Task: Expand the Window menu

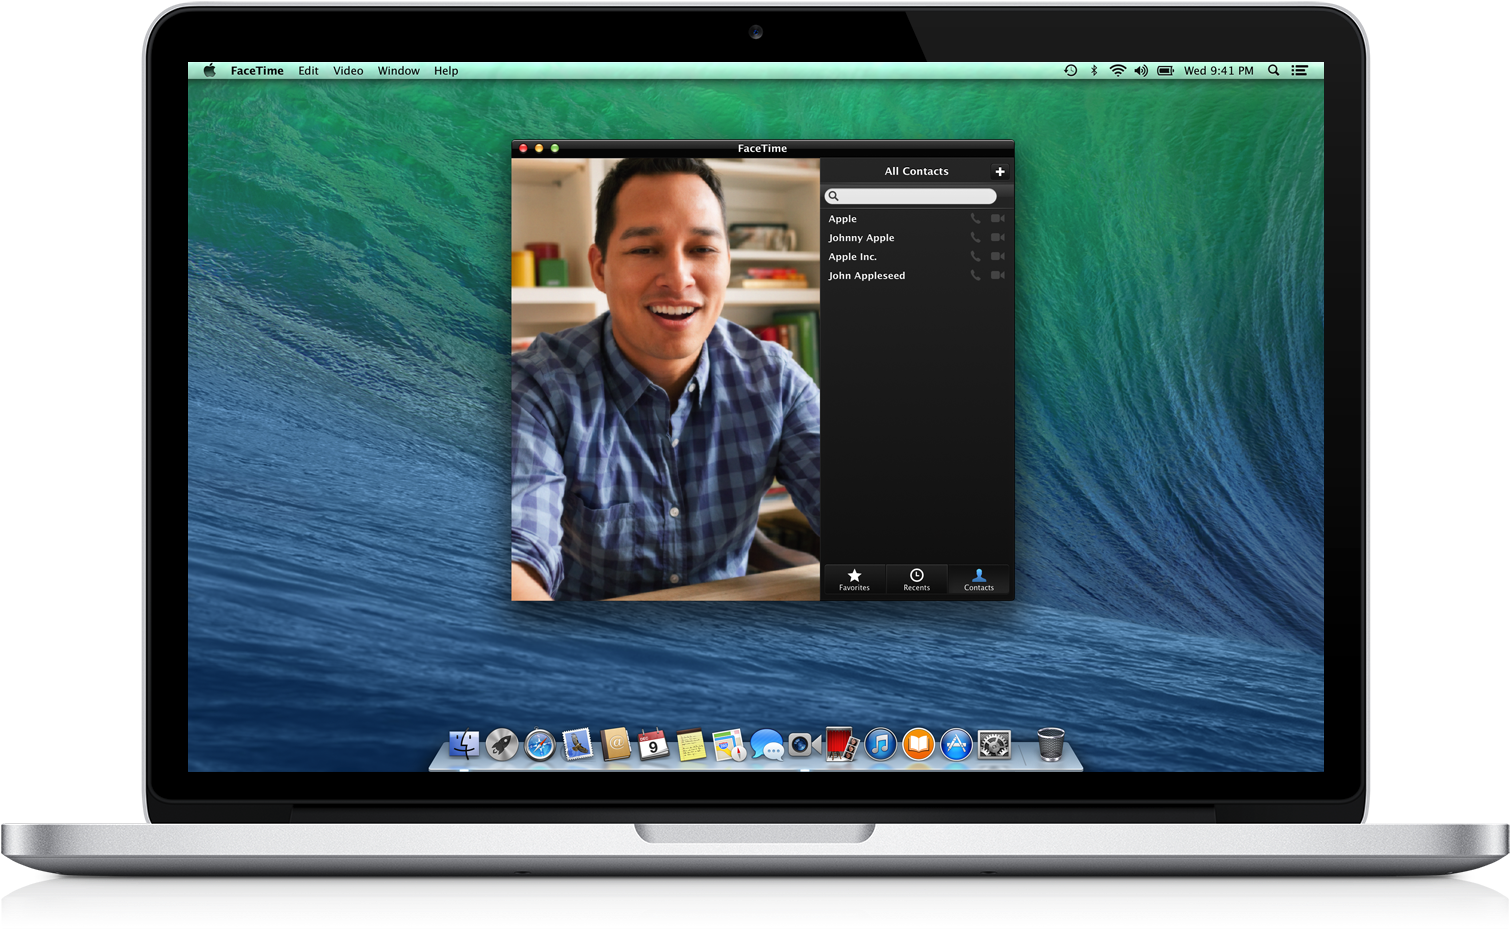Action: tap(398, 71)
